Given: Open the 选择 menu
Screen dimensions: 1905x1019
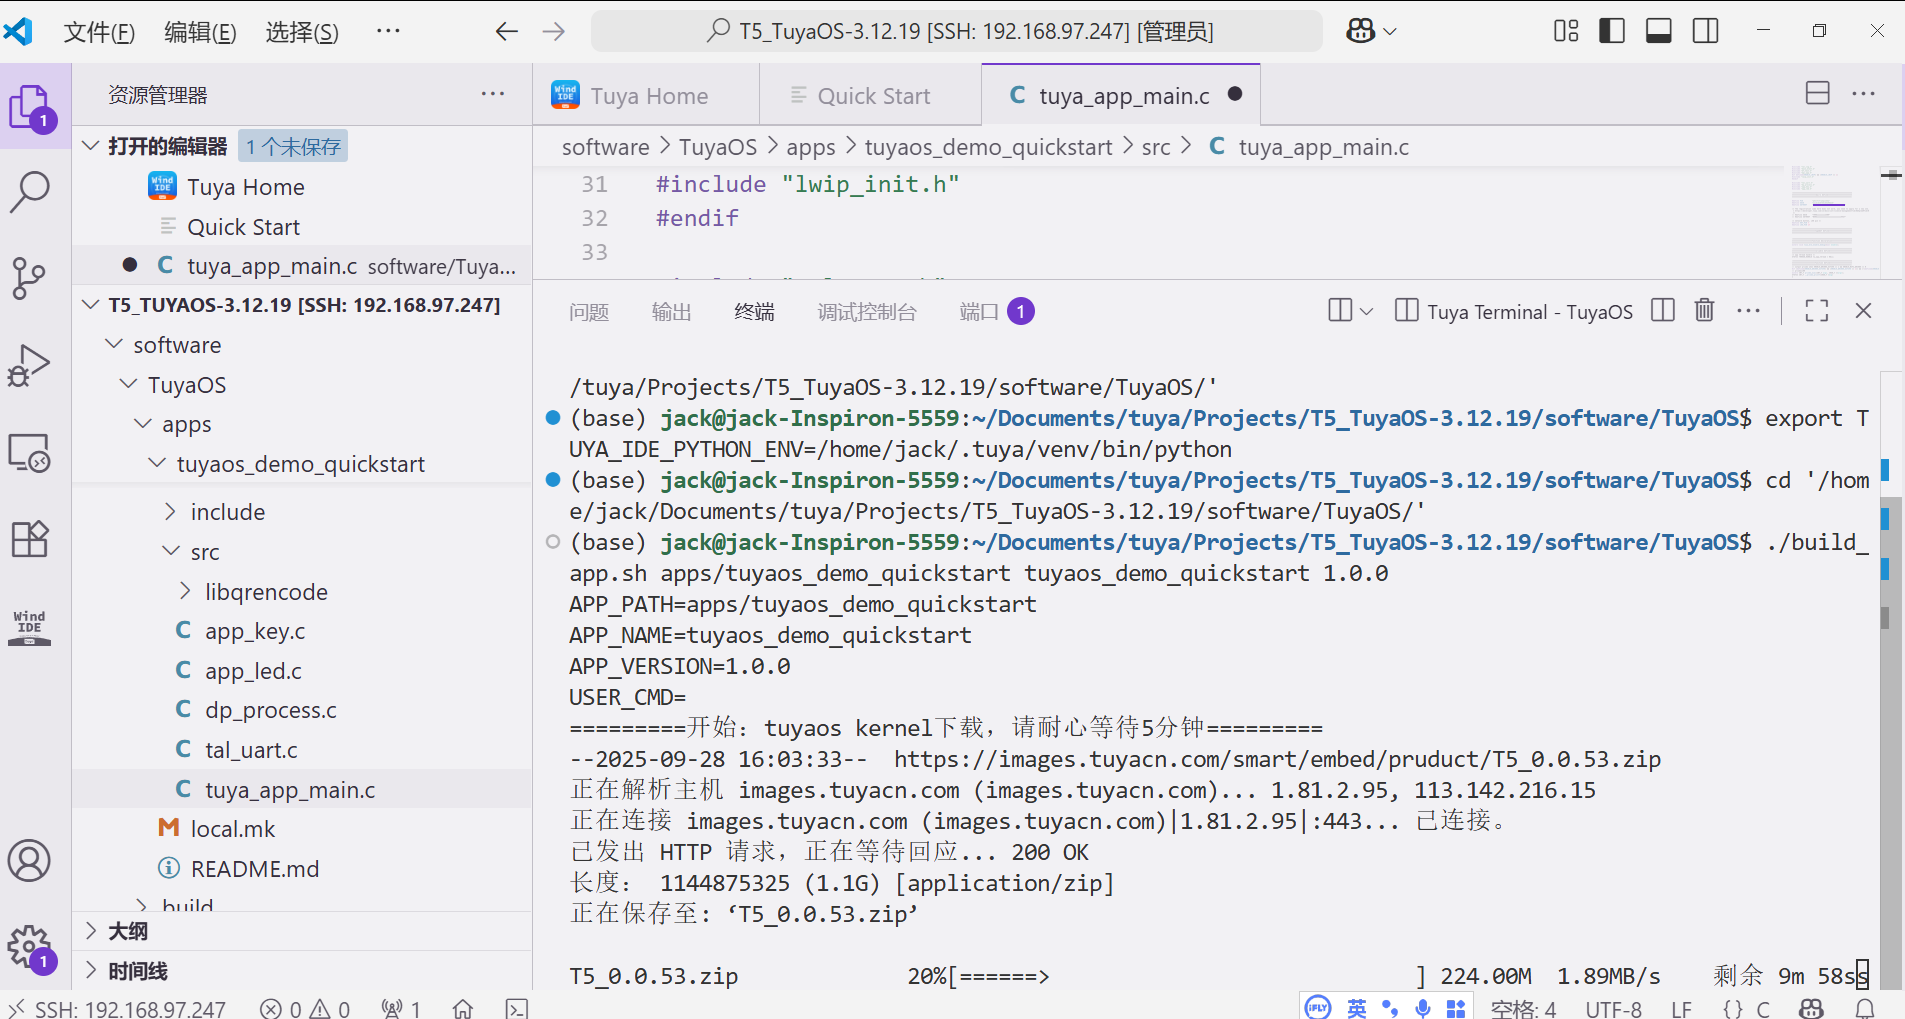Looking at the screenshot, I should [302, 32].
